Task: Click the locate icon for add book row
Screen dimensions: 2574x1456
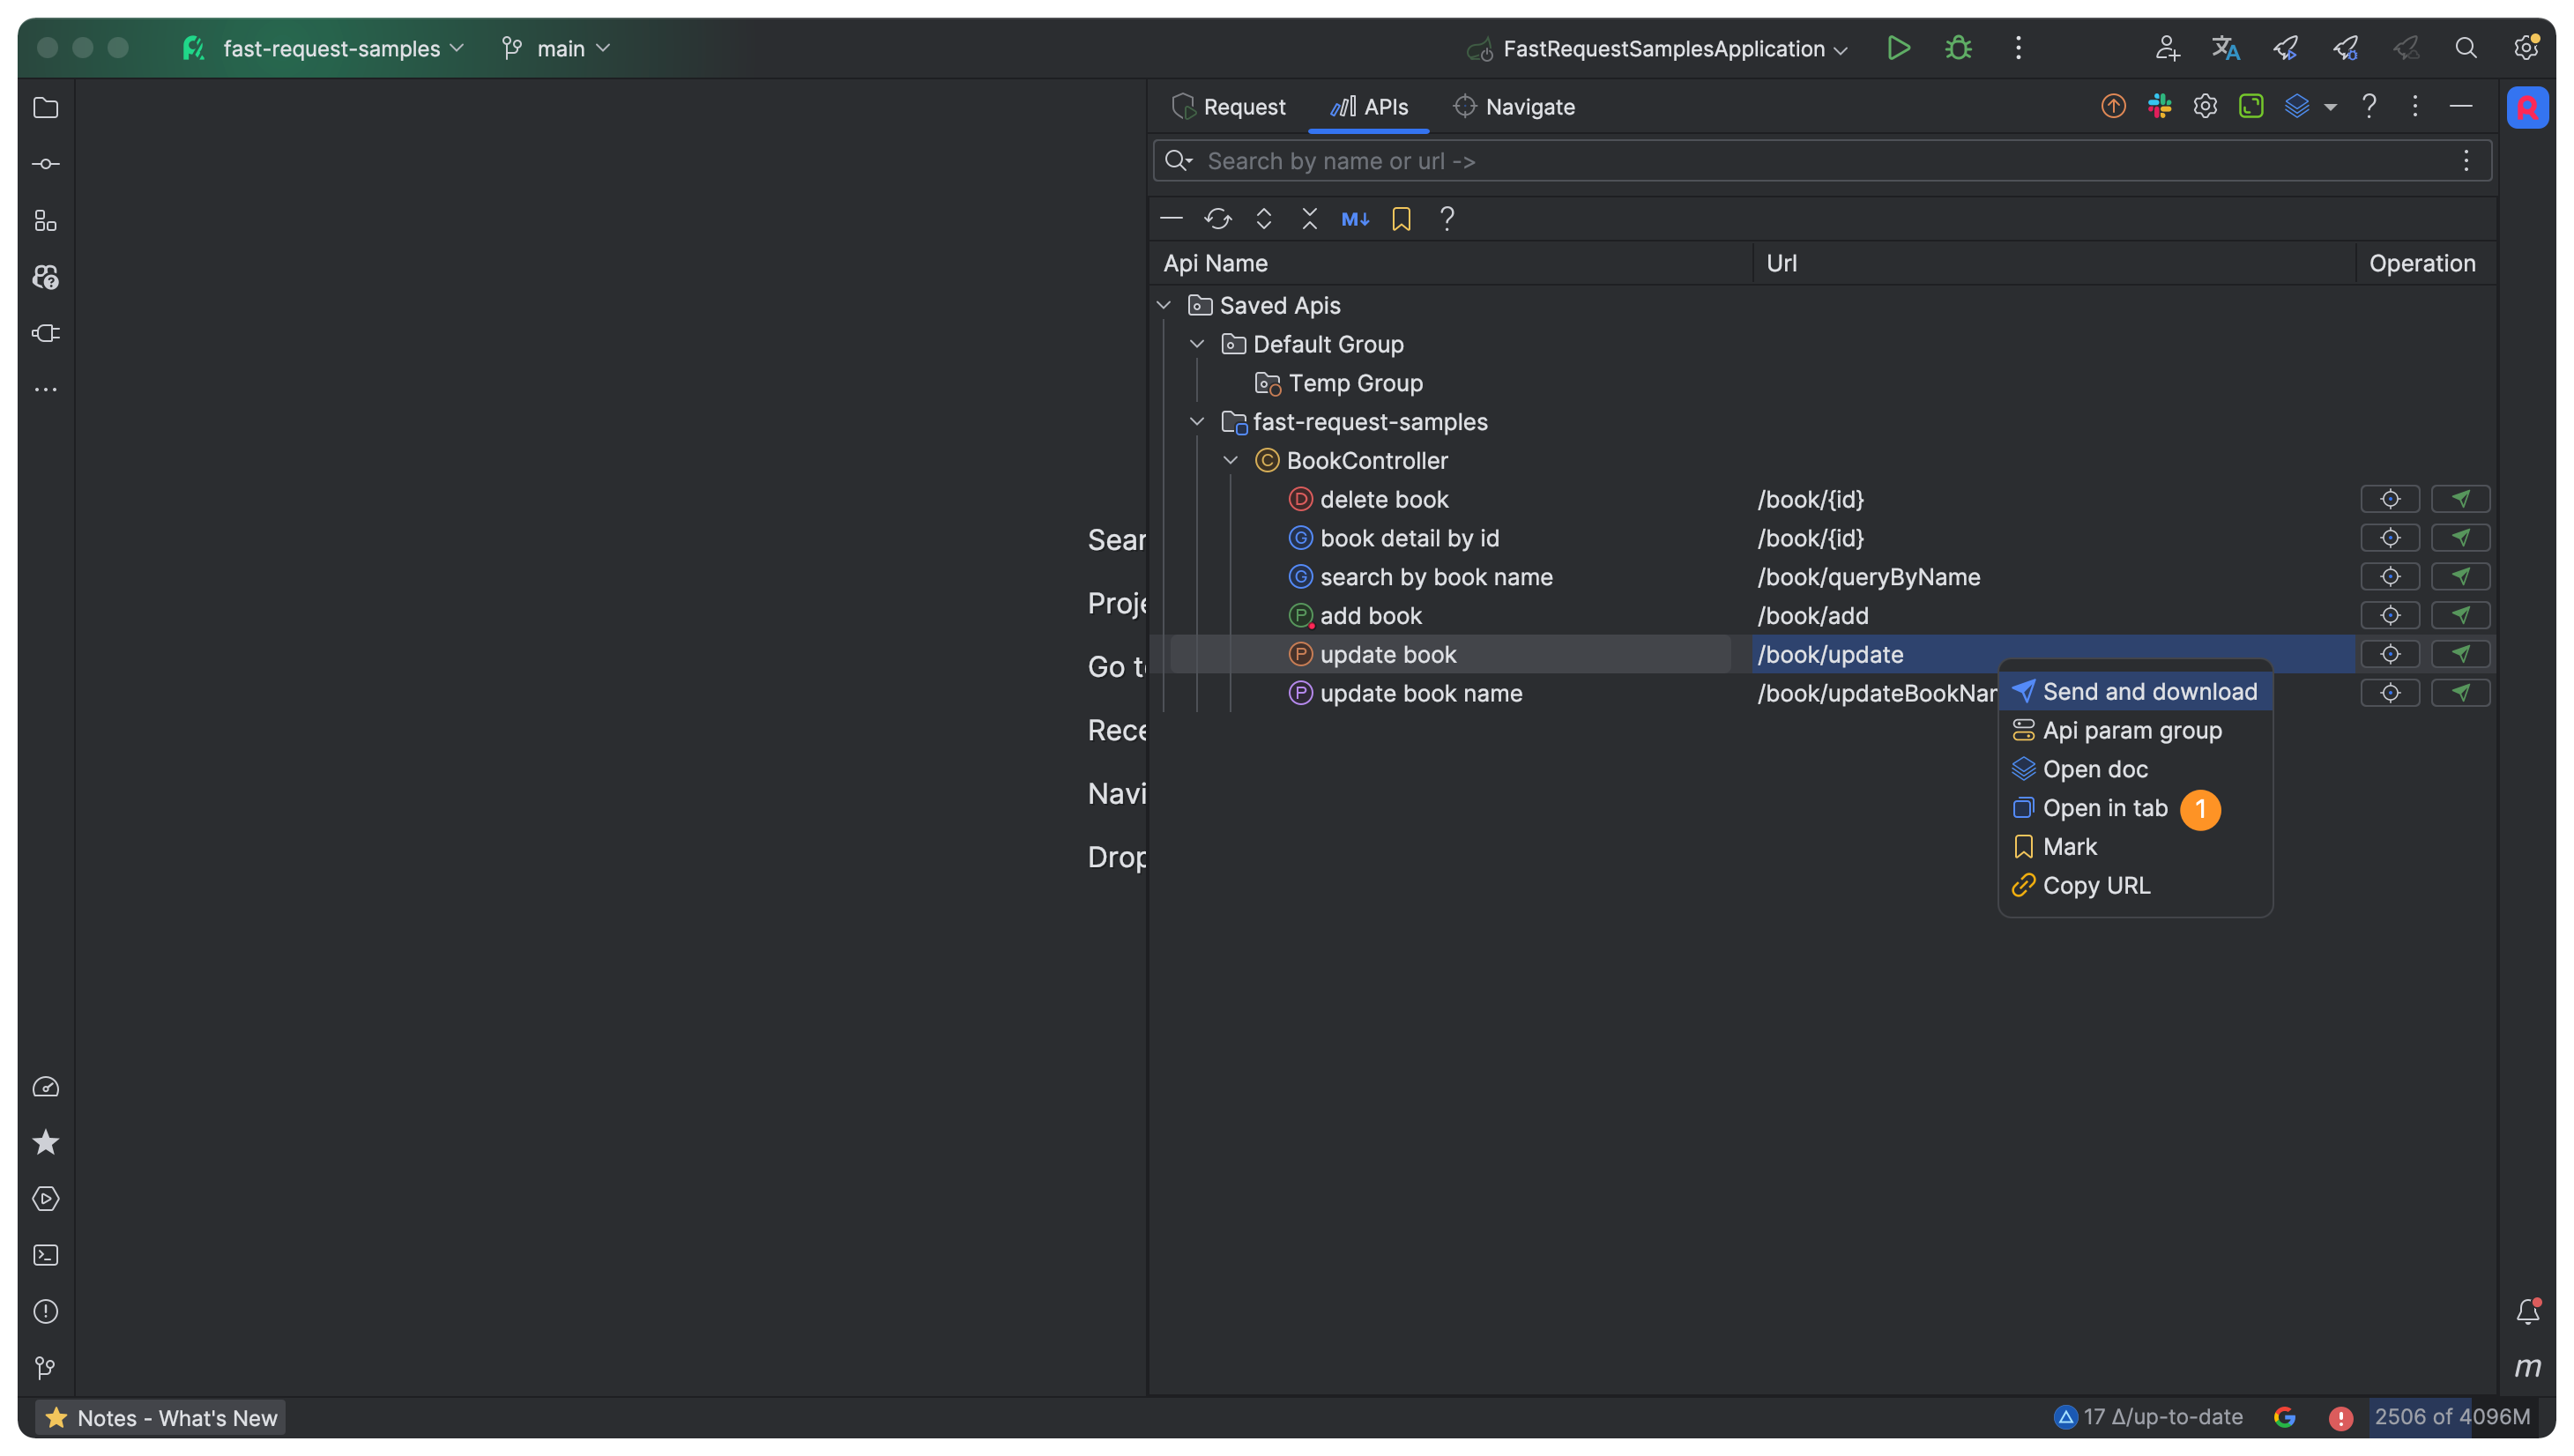Action: 2390,616
